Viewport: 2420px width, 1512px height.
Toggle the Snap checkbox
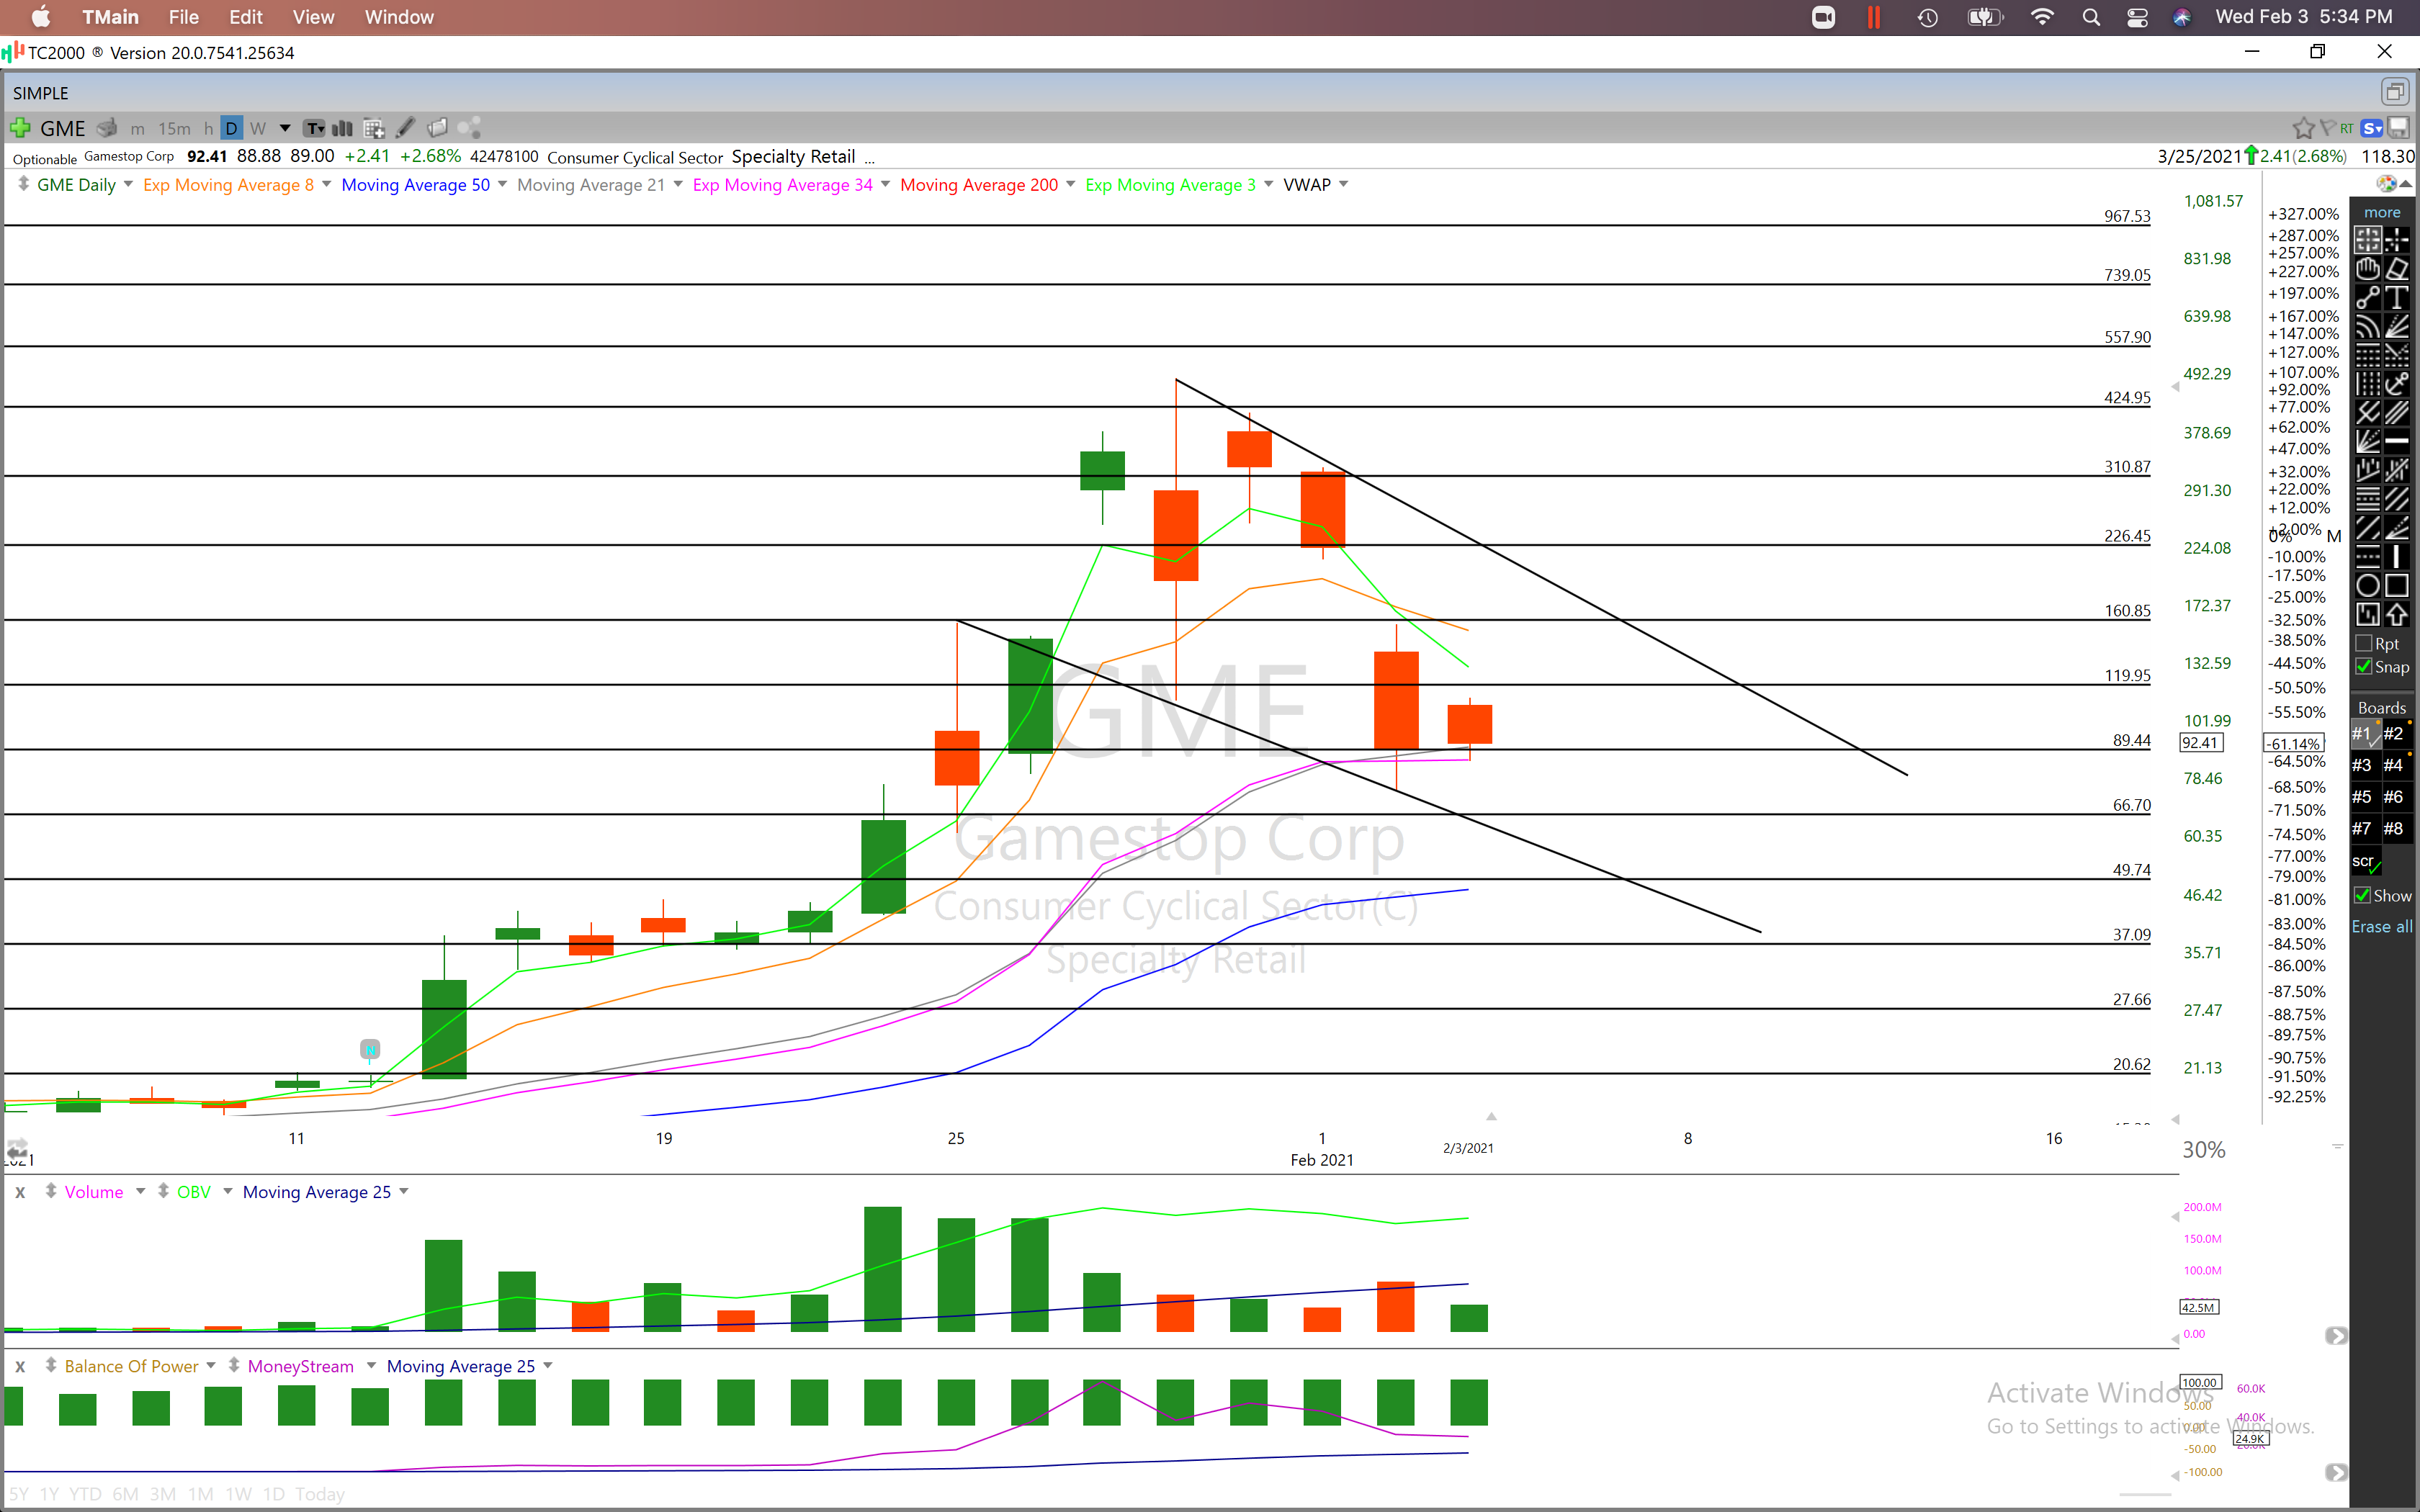2364,666
